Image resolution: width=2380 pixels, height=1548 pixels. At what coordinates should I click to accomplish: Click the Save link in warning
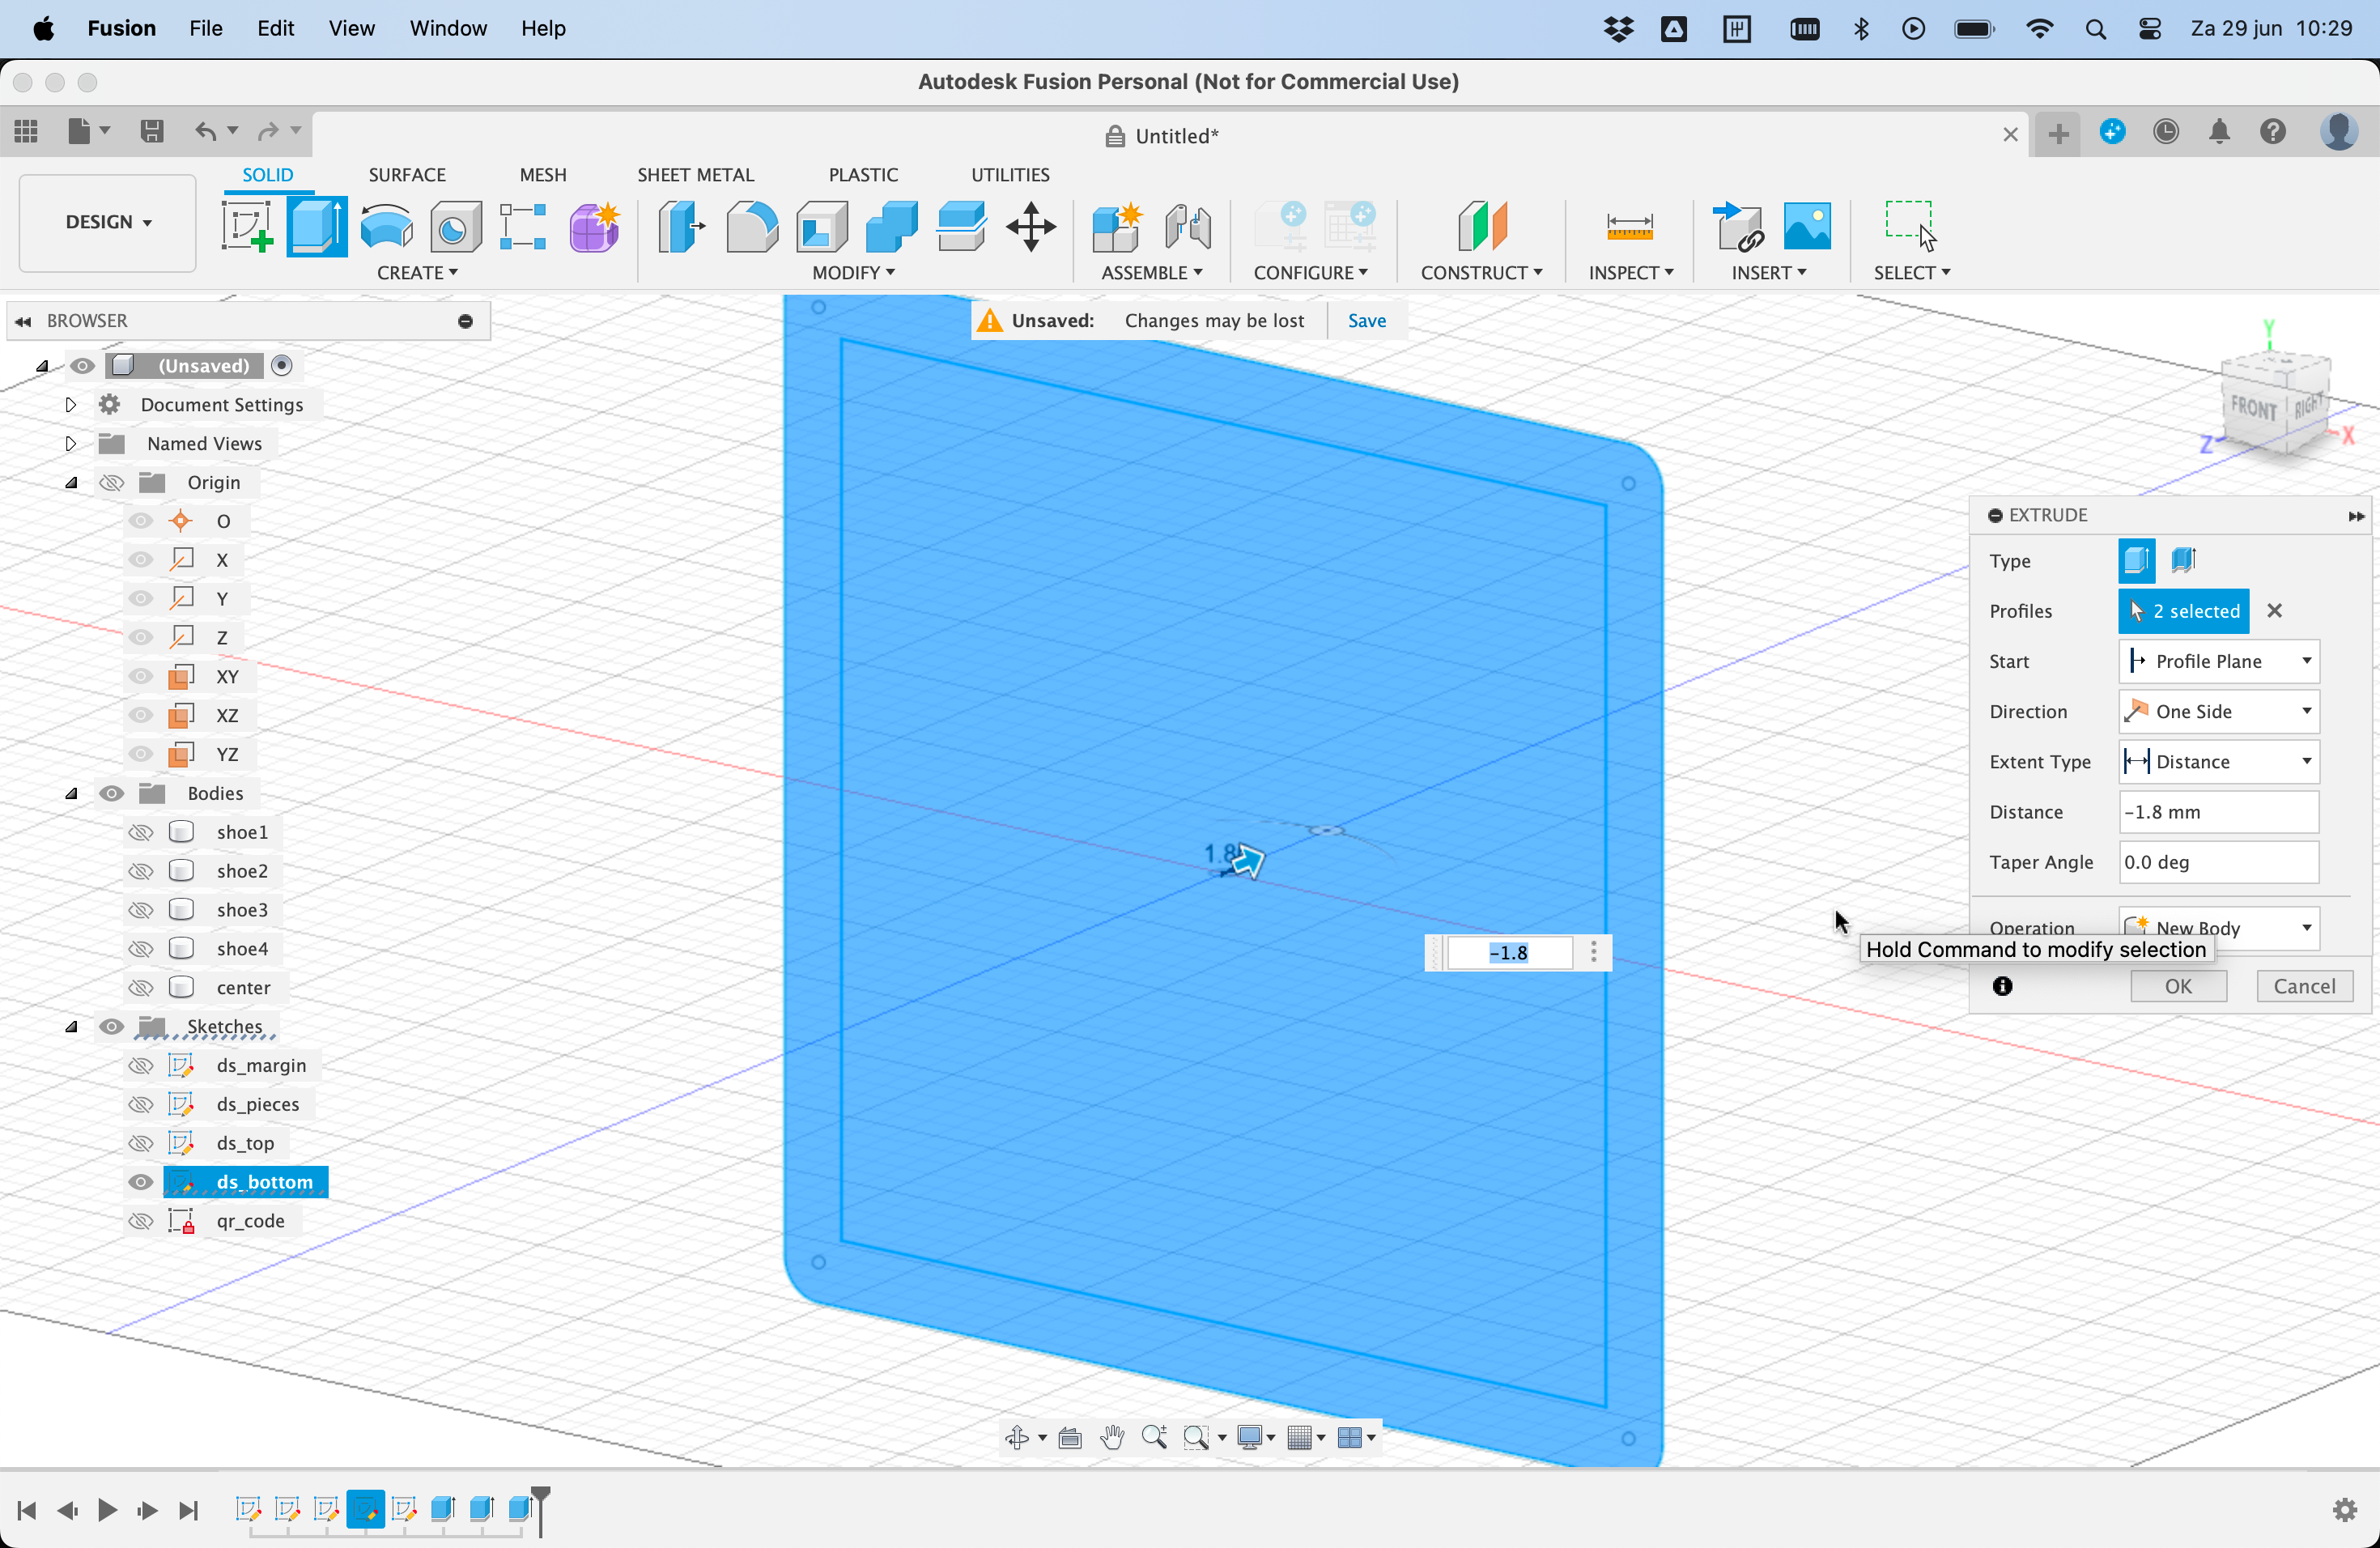click(x=1367, y=320)
